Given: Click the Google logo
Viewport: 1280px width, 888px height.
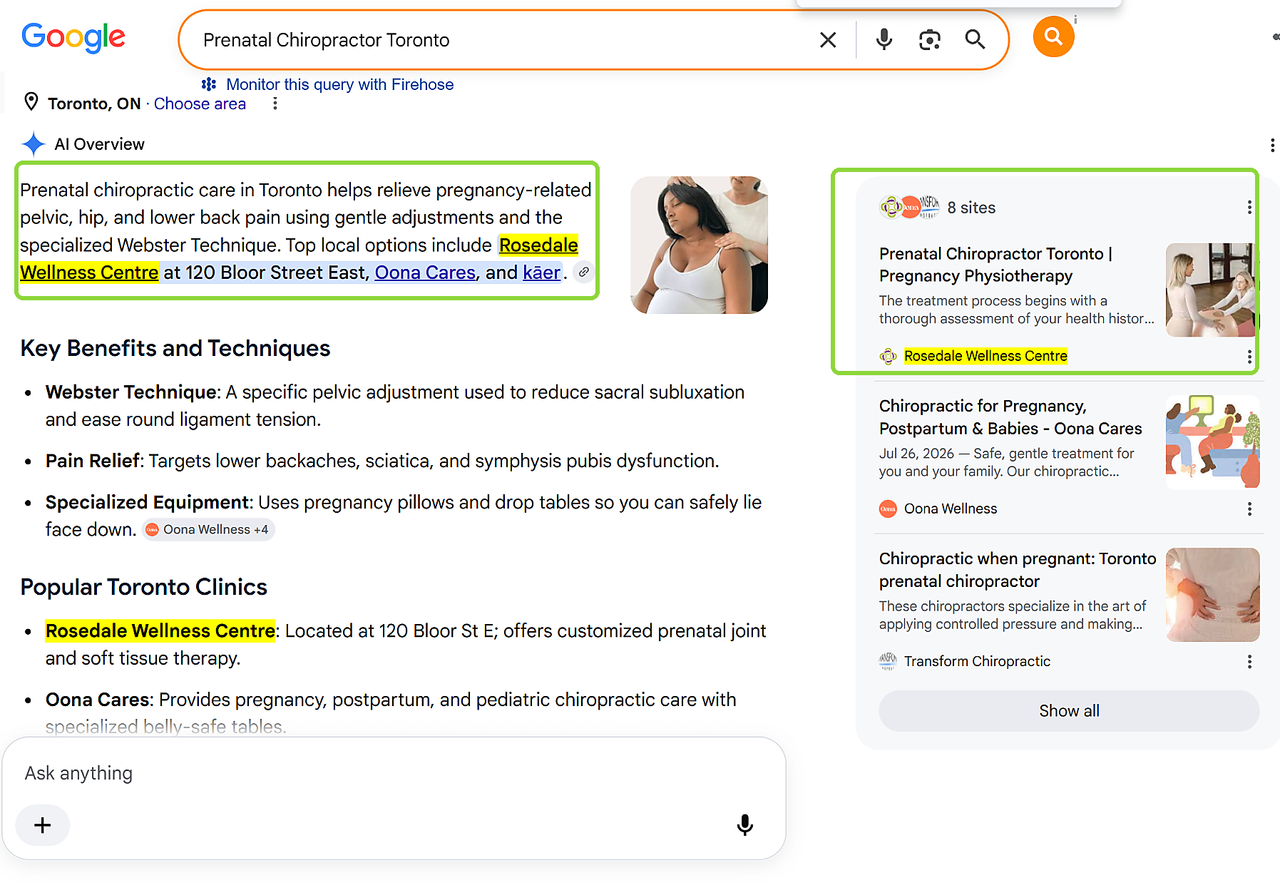Looking at the screenshot, I should tap(73, 38).
